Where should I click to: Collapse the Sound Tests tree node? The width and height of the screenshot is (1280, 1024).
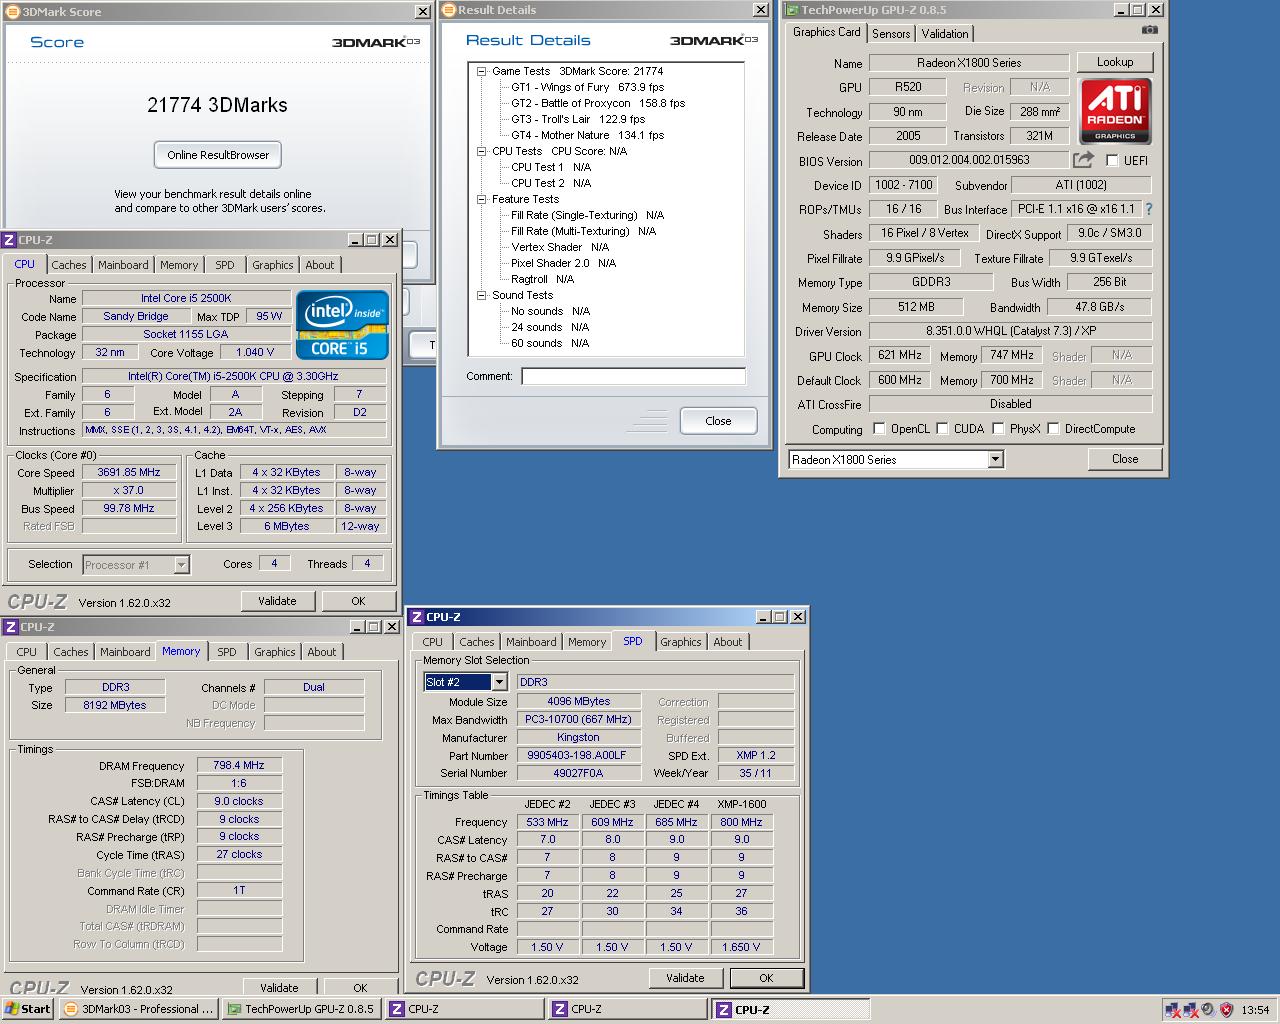click(481, 295)
